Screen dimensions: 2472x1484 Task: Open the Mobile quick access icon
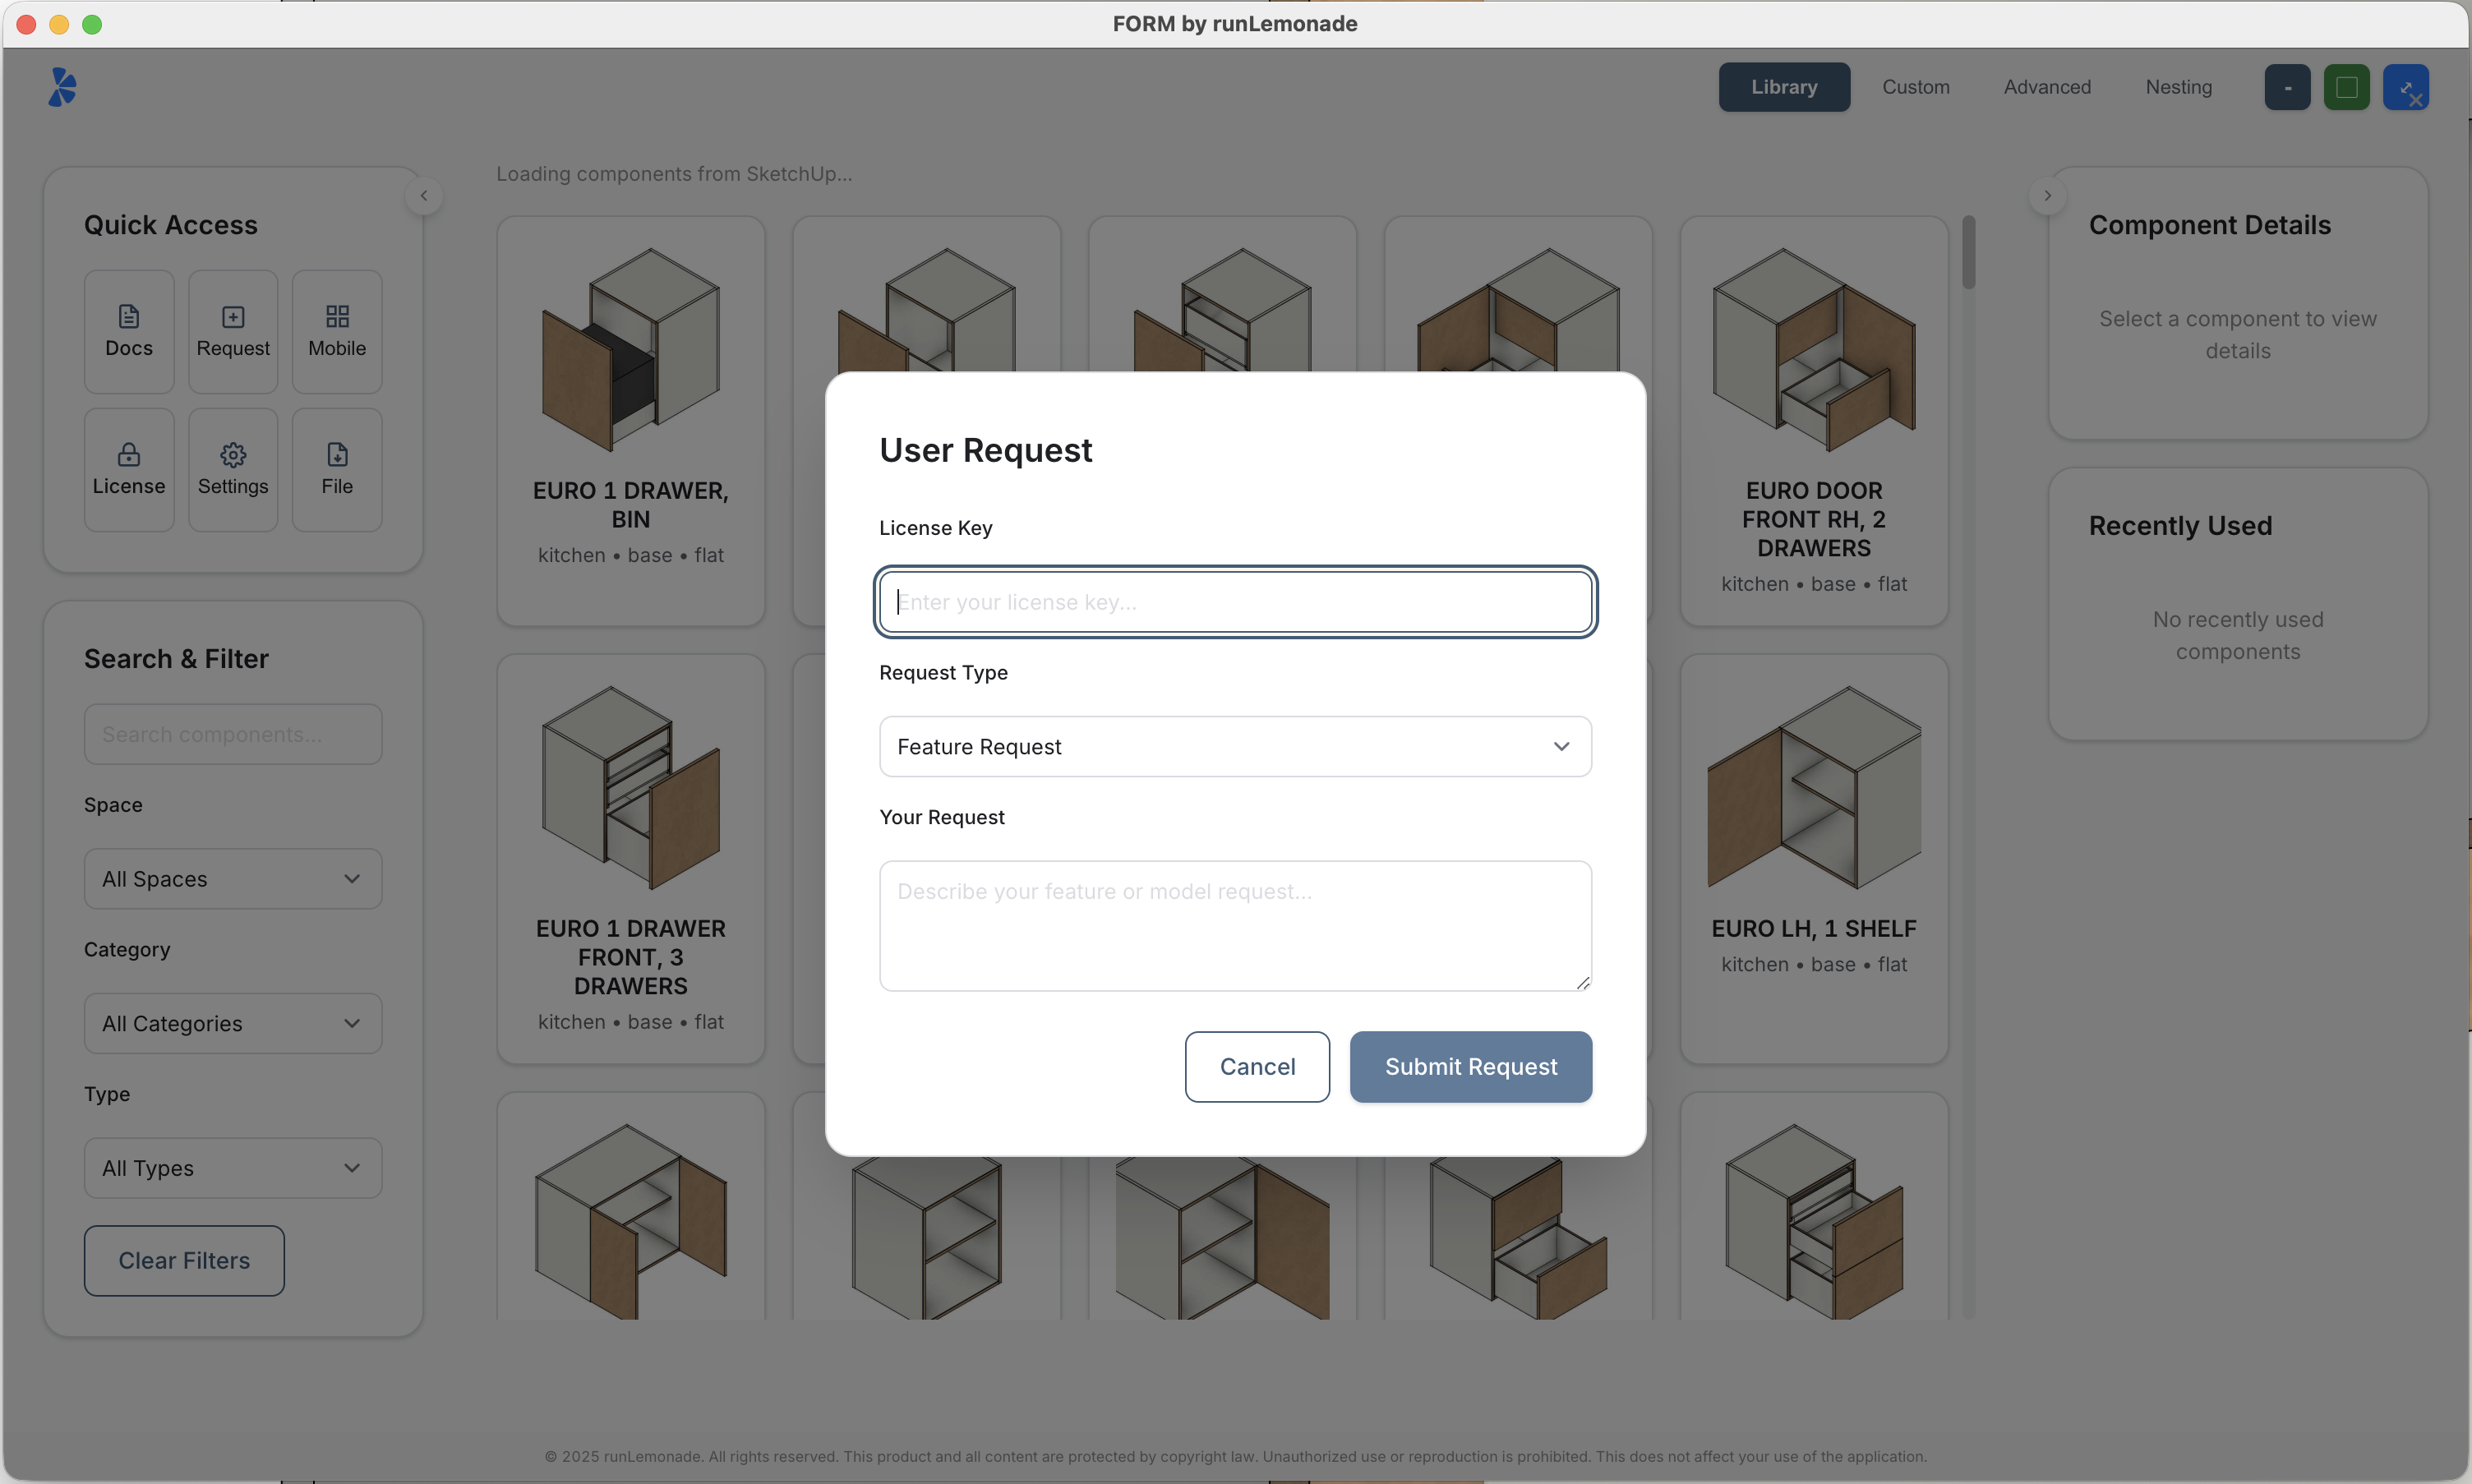[336, 330]
